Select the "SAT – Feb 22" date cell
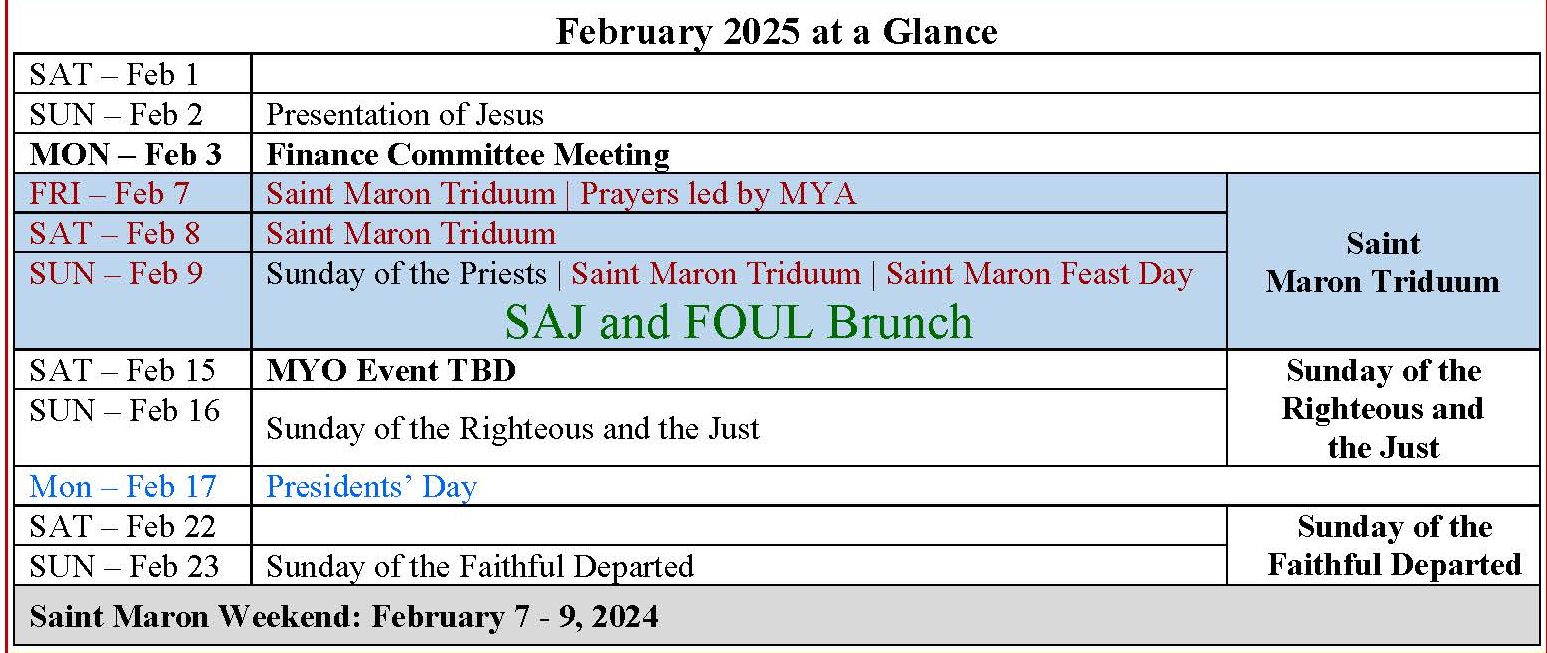Viewport: 1547px width, 653px height. pyautogui.click(x=122, y=526)
